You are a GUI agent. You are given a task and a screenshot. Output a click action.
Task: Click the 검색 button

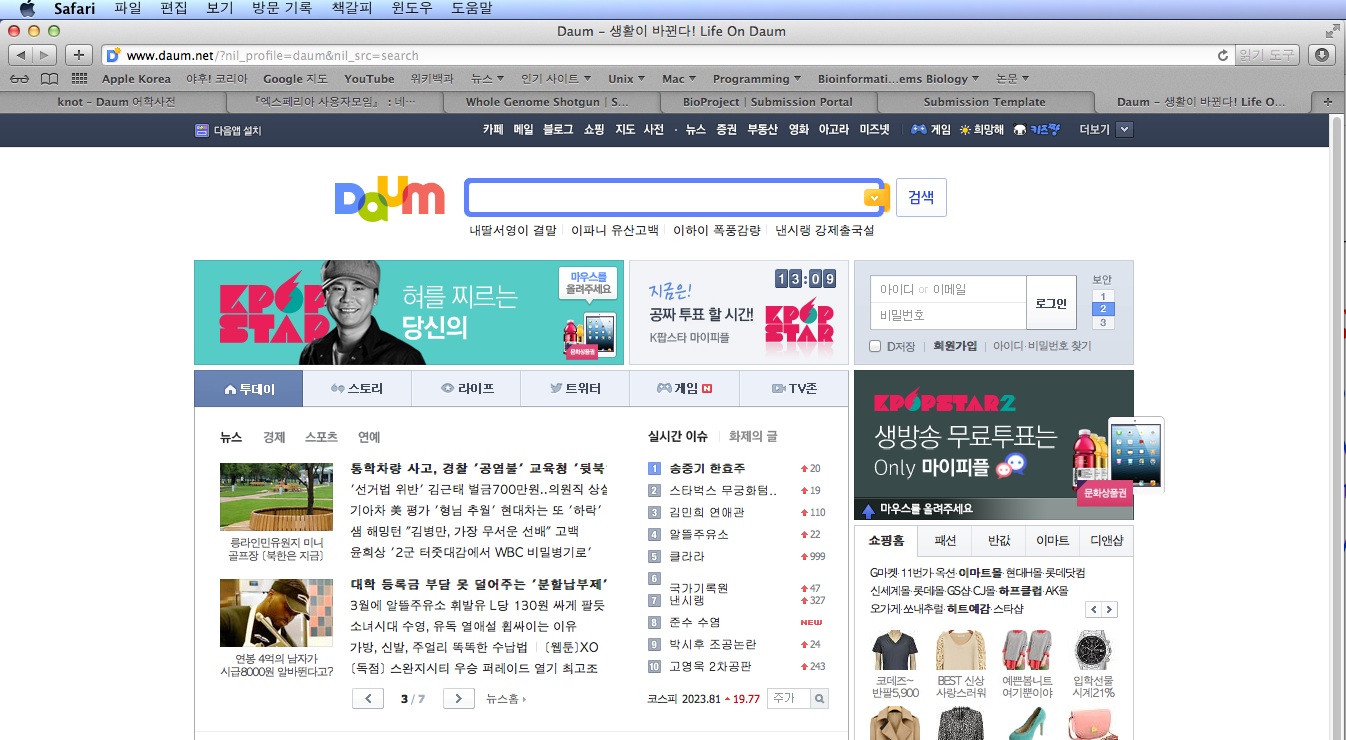coord(921,197)
